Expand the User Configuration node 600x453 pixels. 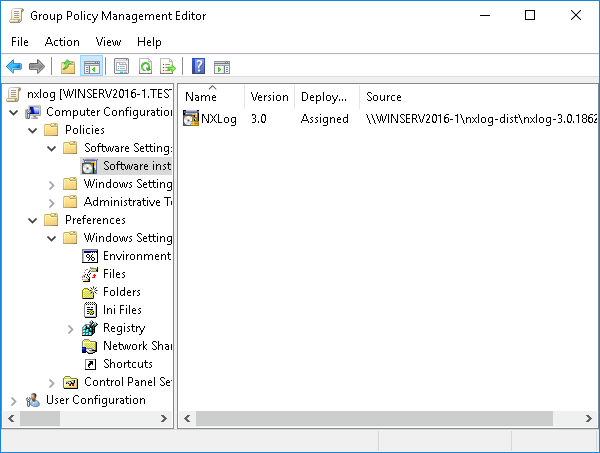click(13, 400)
